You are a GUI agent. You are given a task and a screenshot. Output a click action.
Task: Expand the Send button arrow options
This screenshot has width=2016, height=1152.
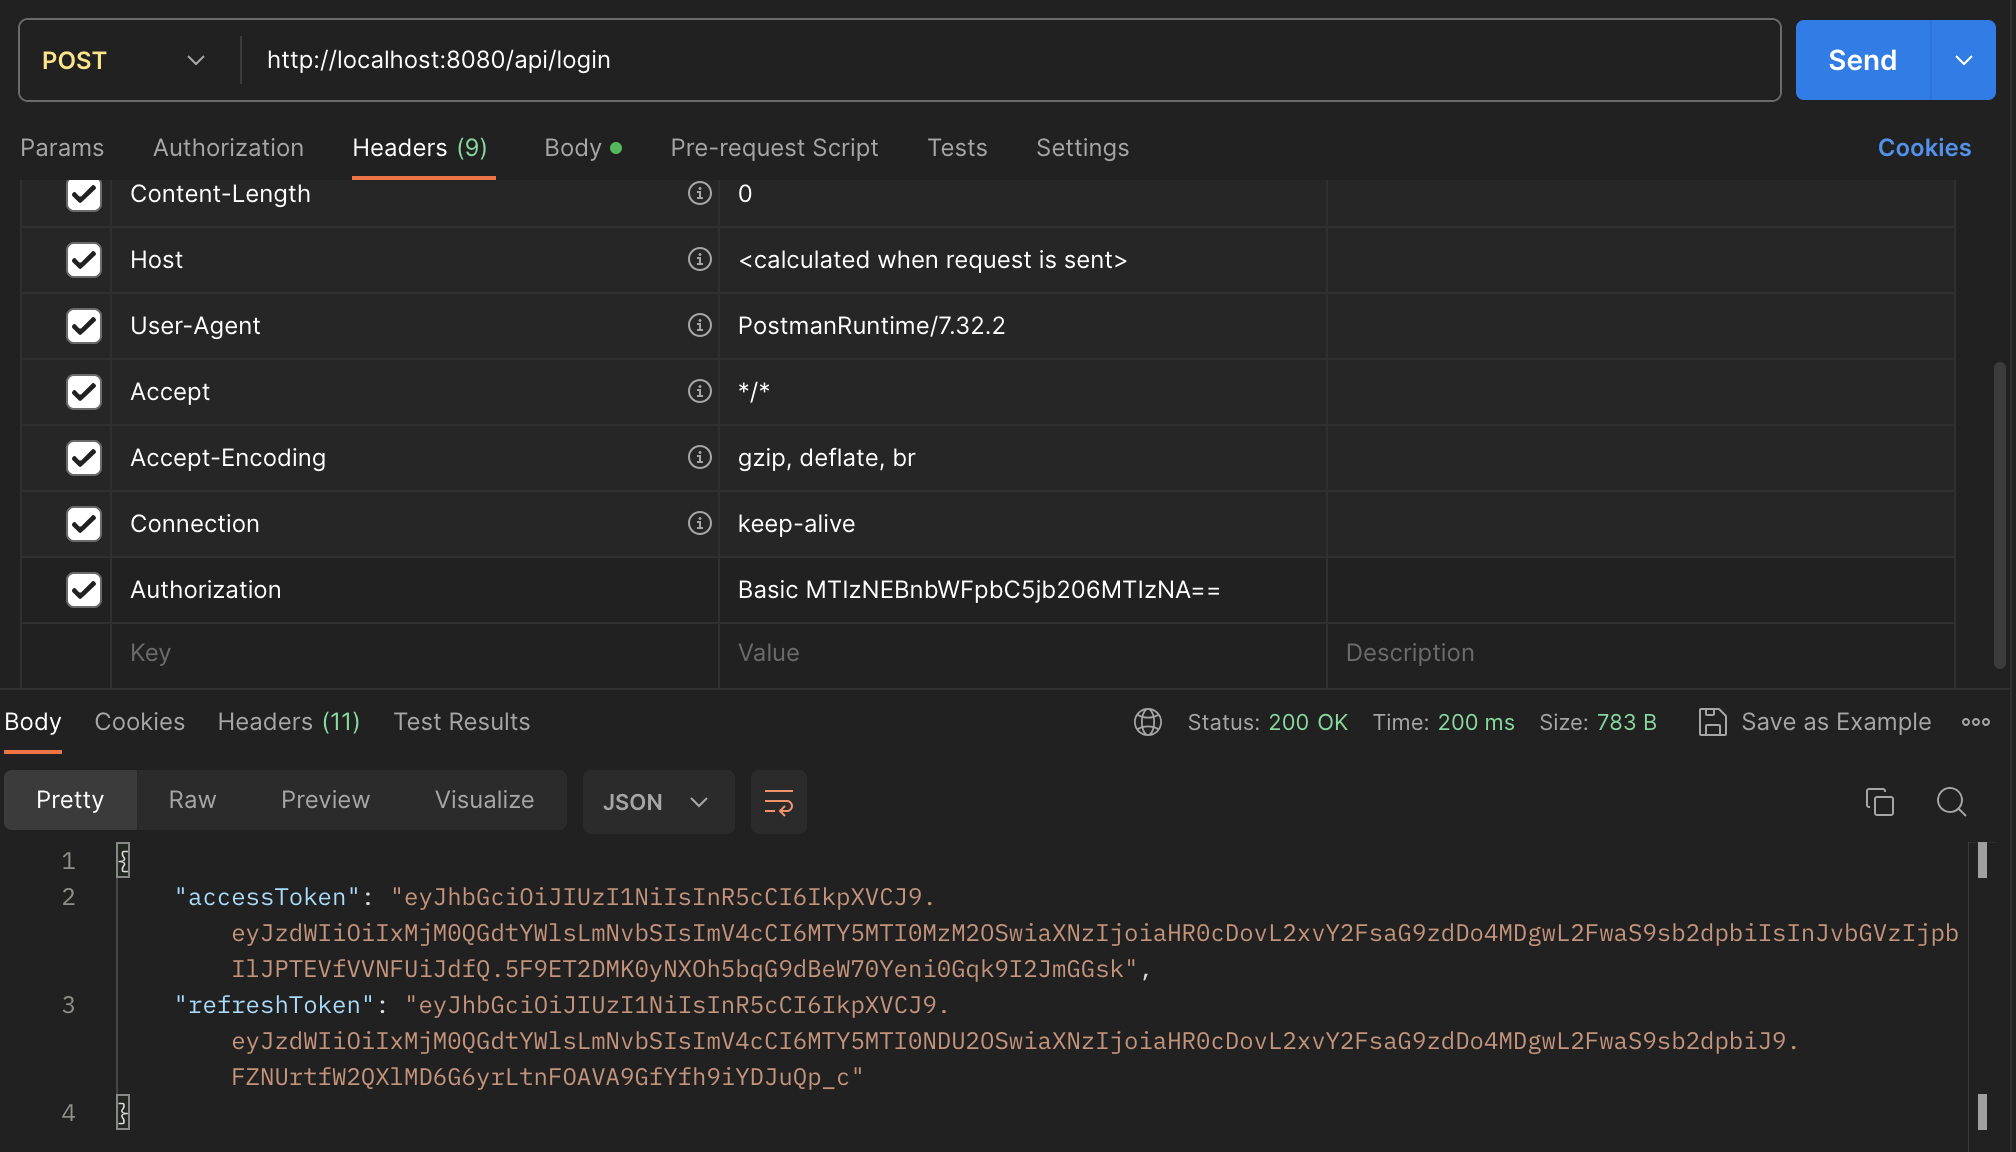click(1963, 60)
